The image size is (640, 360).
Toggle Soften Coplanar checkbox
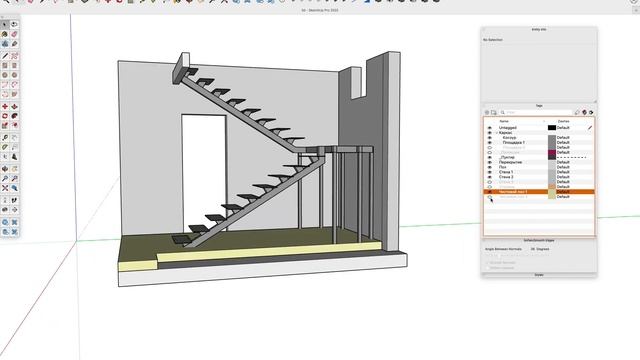point(487,268)
